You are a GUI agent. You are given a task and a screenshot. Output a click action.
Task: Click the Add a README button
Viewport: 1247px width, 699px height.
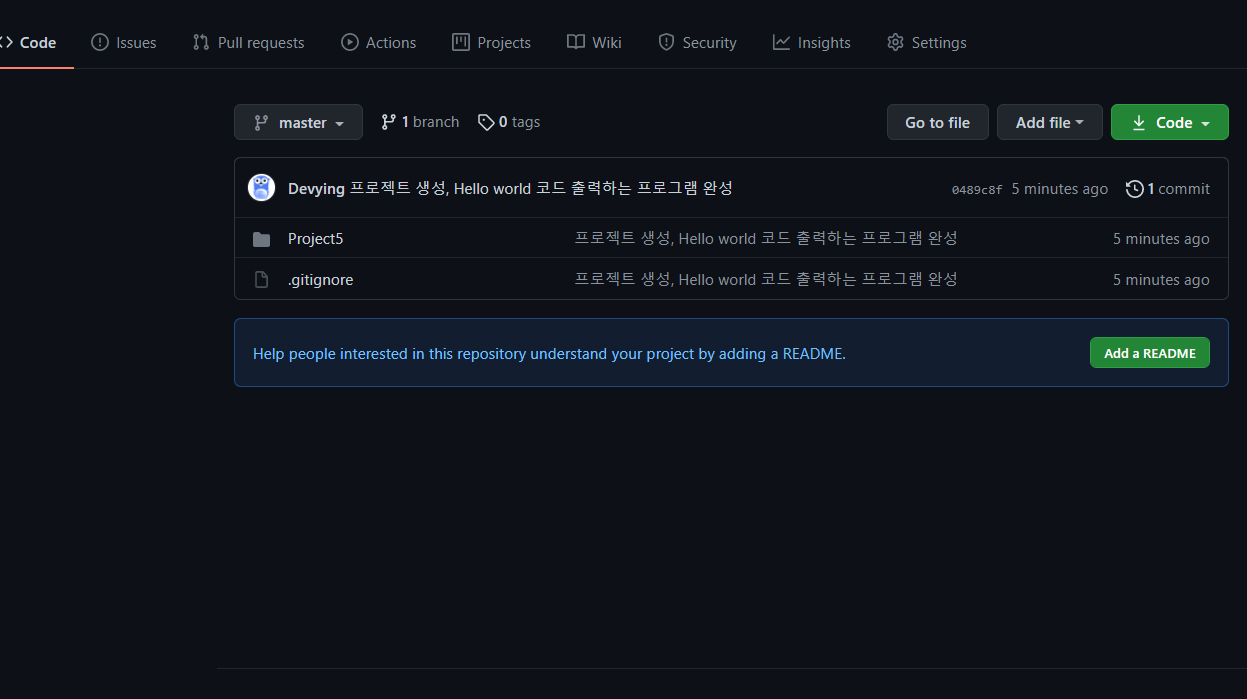[1149, 353]
